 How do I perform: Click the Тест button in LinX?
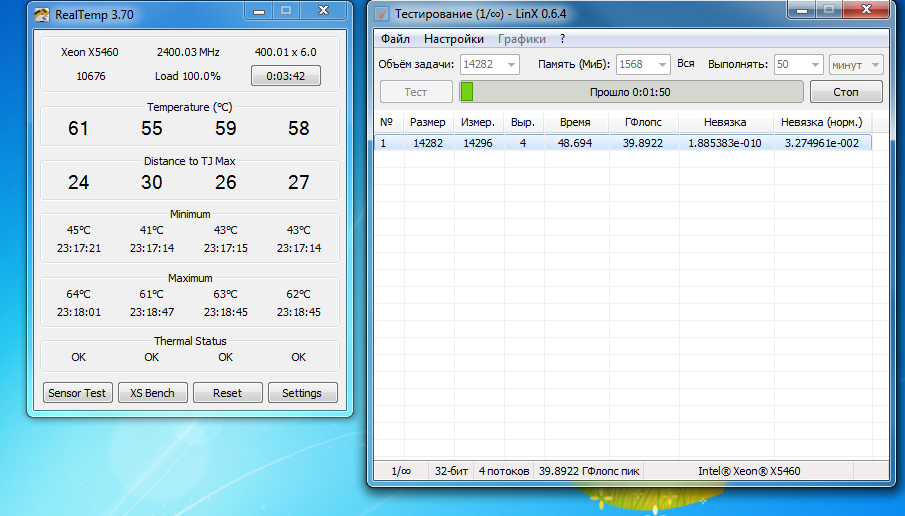tap(416, 92)
